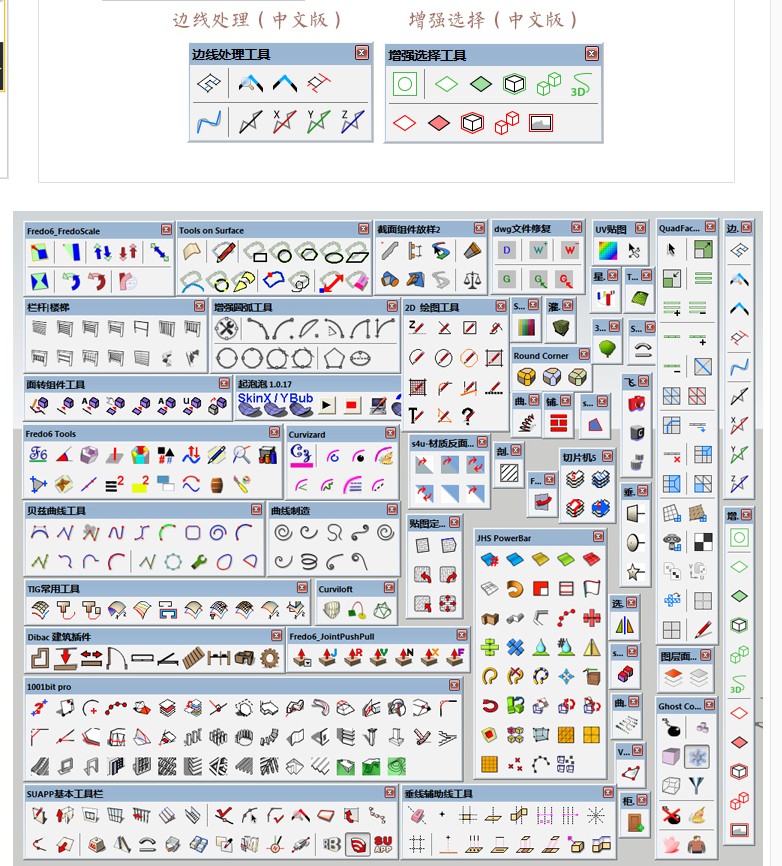Click the pink eraser icon in Tools on Surface

coord(358,282)
